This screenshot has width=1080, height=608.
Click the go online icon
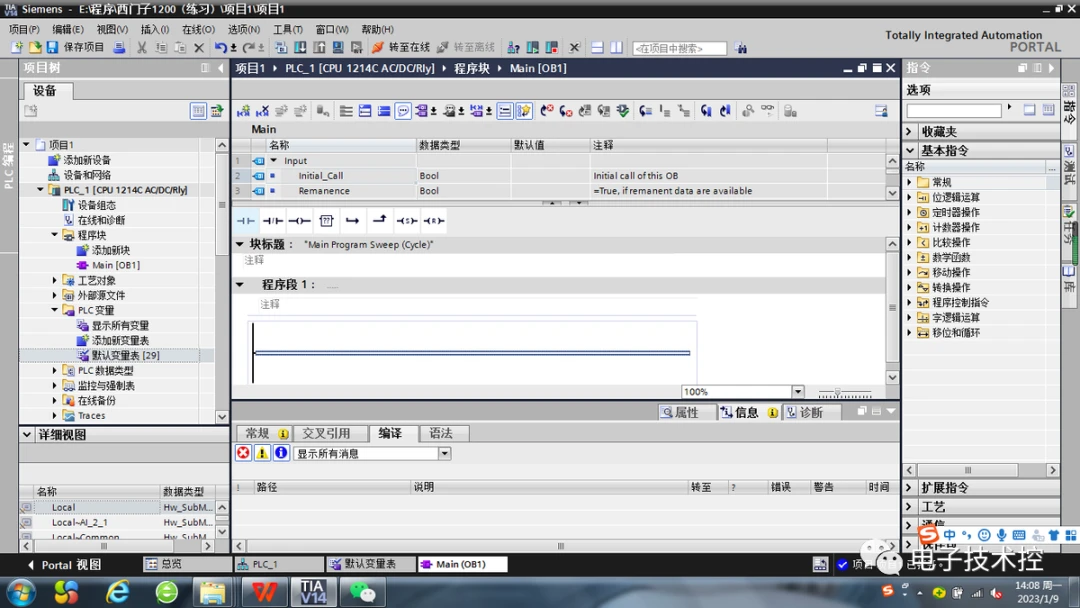click(377, 48)
